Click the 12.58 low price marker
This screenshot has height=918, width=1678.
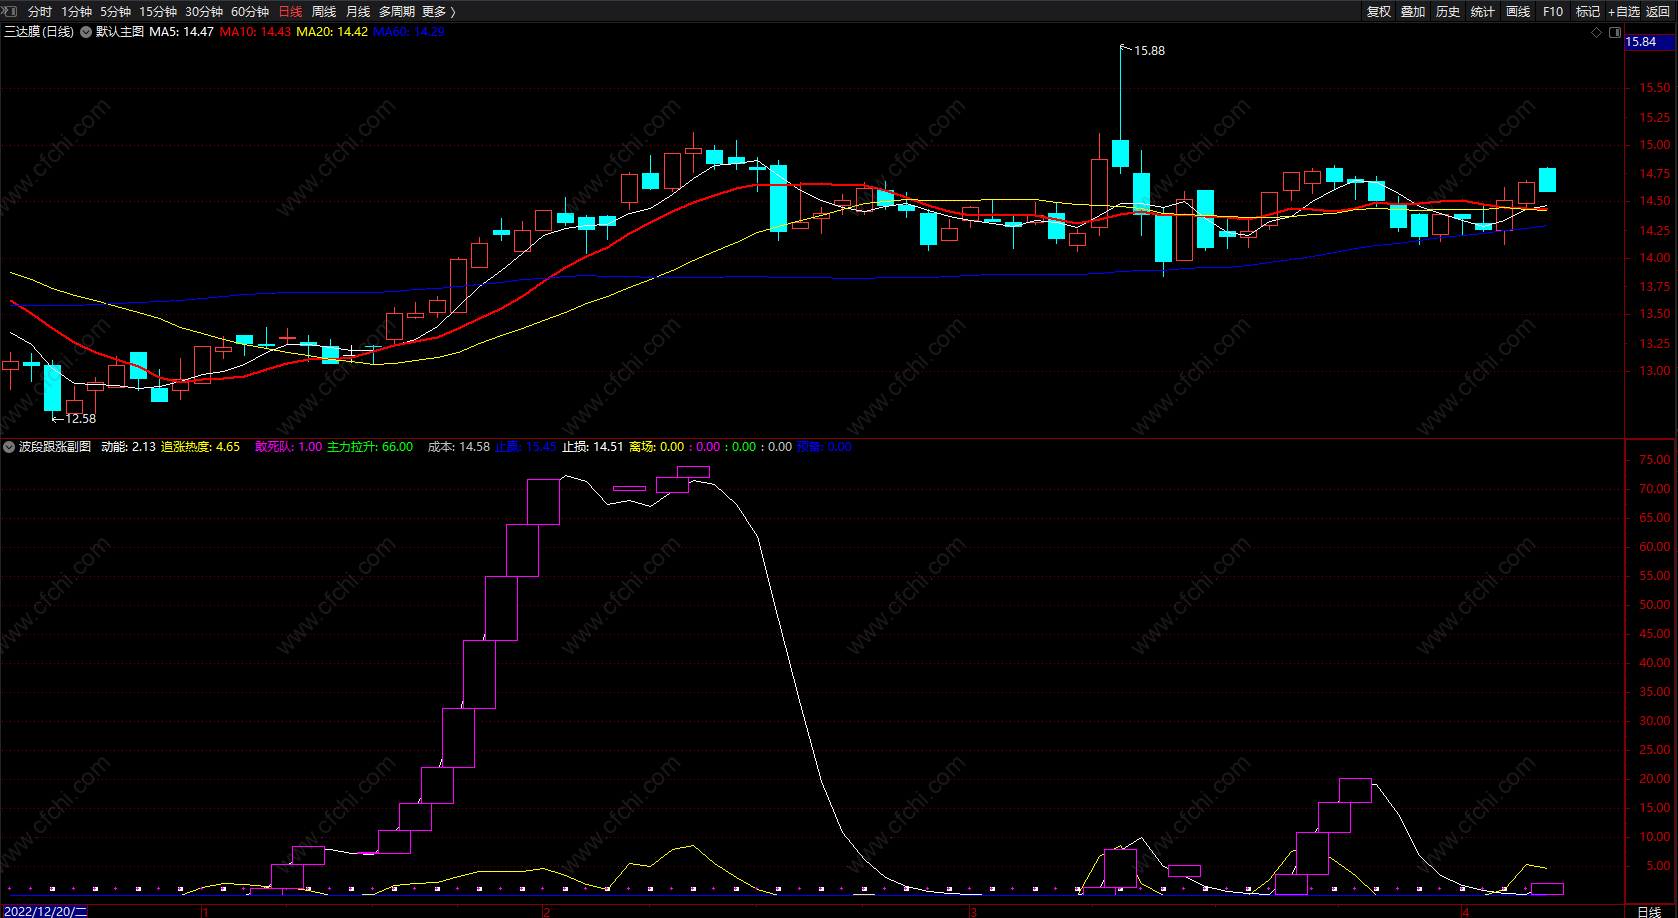click(81, 419)
